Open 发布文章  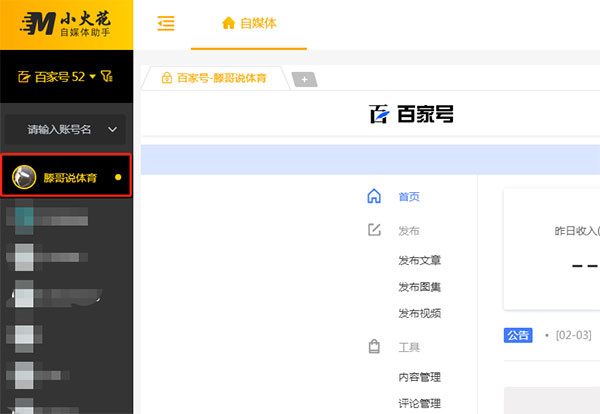(x=419, y=261)
